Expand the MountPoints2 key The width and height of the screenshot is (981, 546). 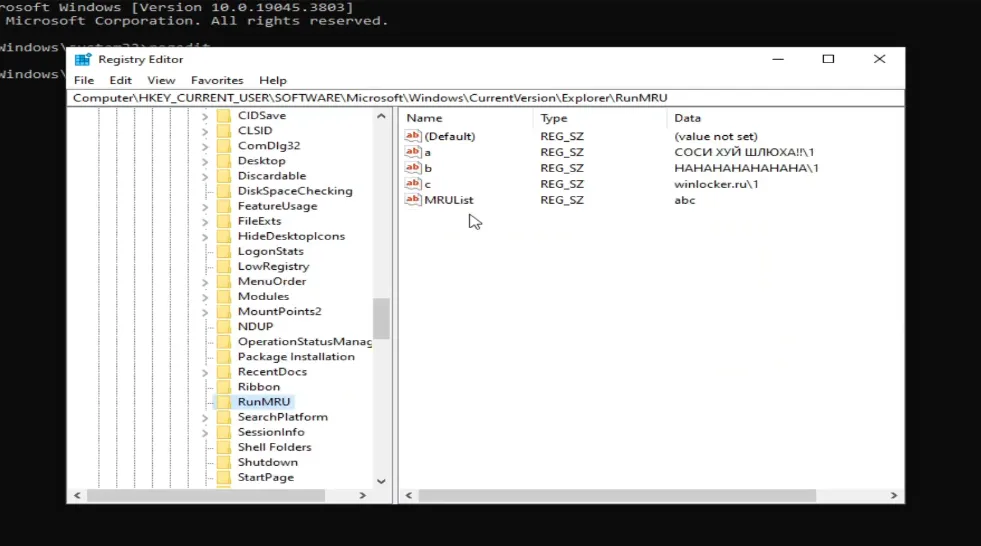pos(205,311)
